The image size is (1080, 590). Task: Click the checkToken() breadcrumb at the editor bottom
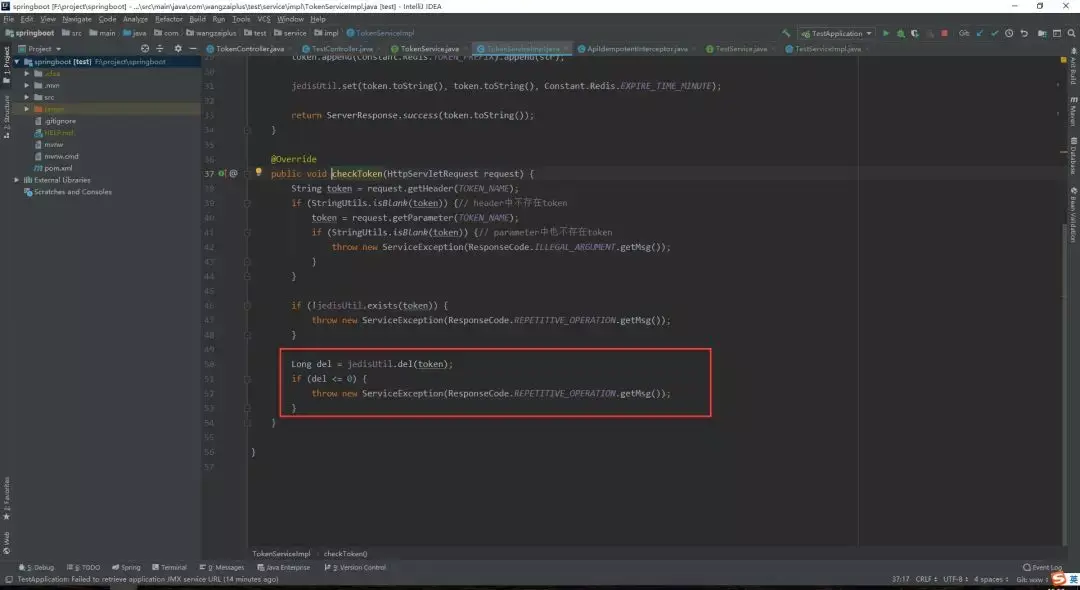[x=346, y=554]
